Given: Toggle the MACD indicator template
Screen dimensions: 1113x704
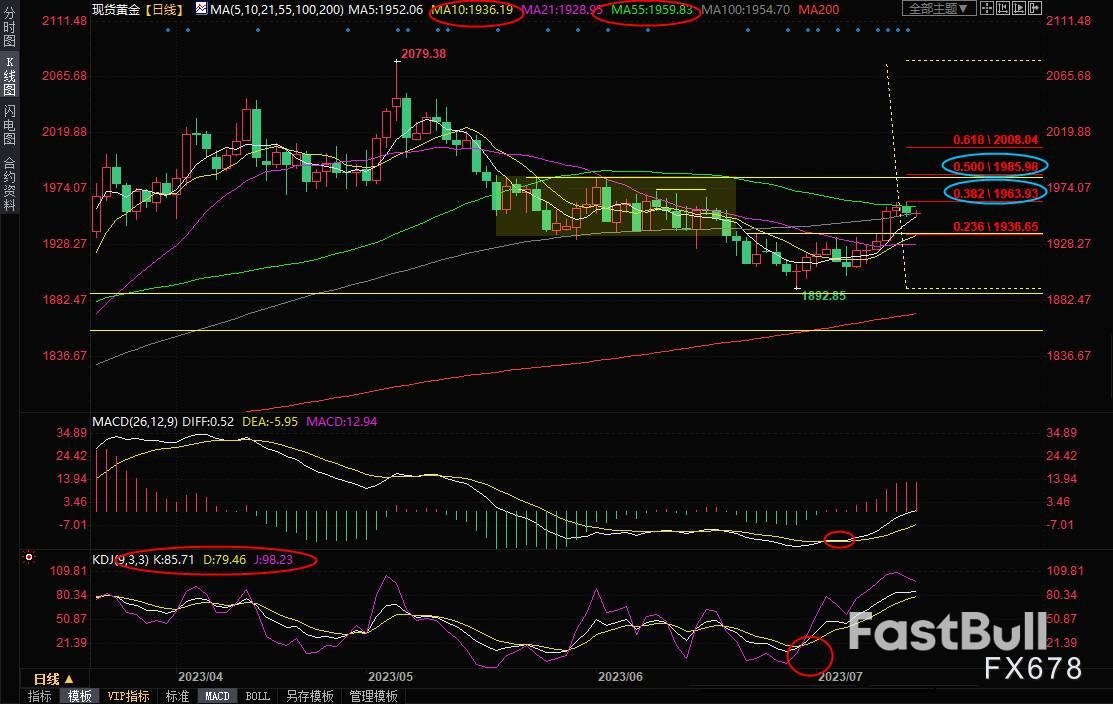Looking at the screenshot, I should [x=217, y=696].
